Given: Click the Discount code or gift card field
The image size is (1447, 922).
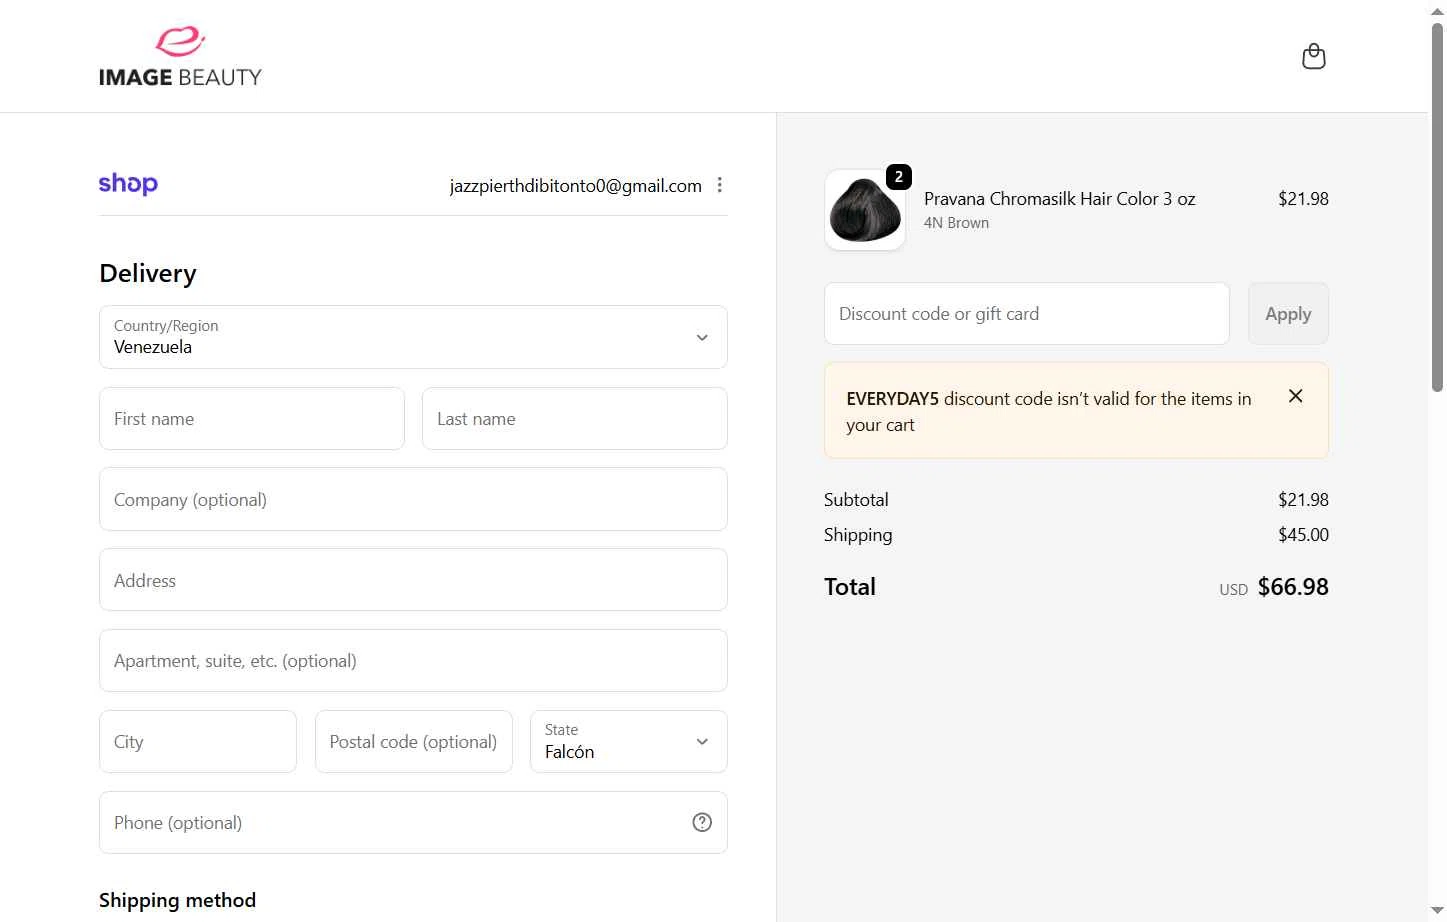Looking at the screenshot, I should coord(1026,314).
